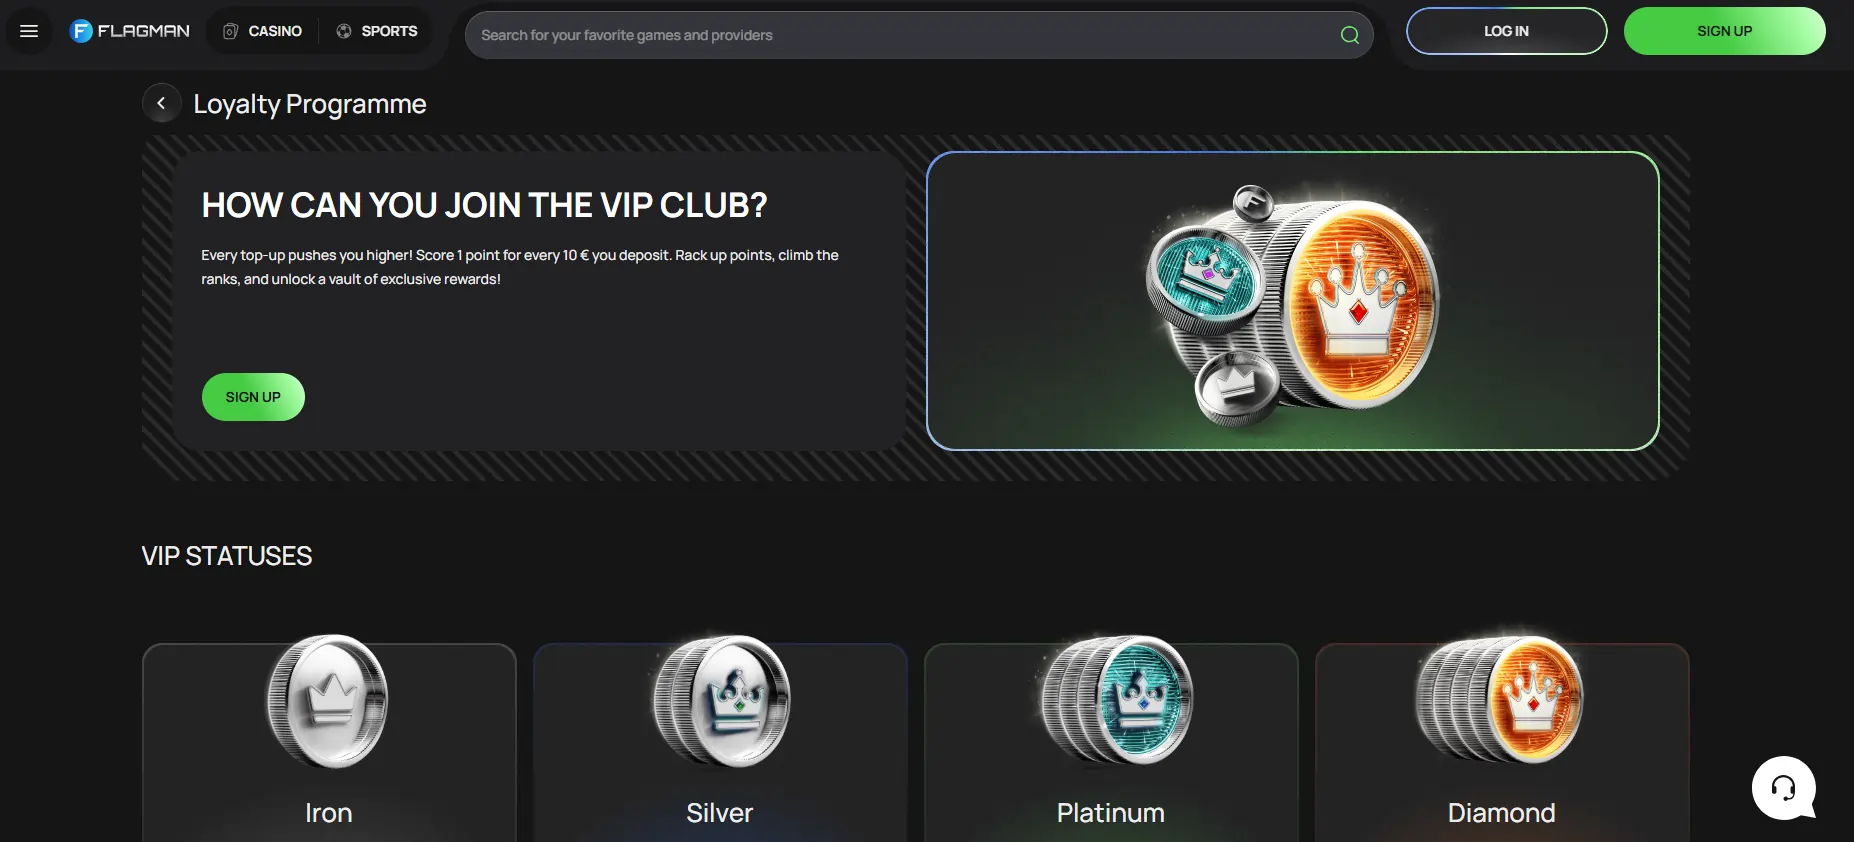Viewport: 1854px width, 842px height.
Task: Click the VIP coins banner image
Action: 1292,301
